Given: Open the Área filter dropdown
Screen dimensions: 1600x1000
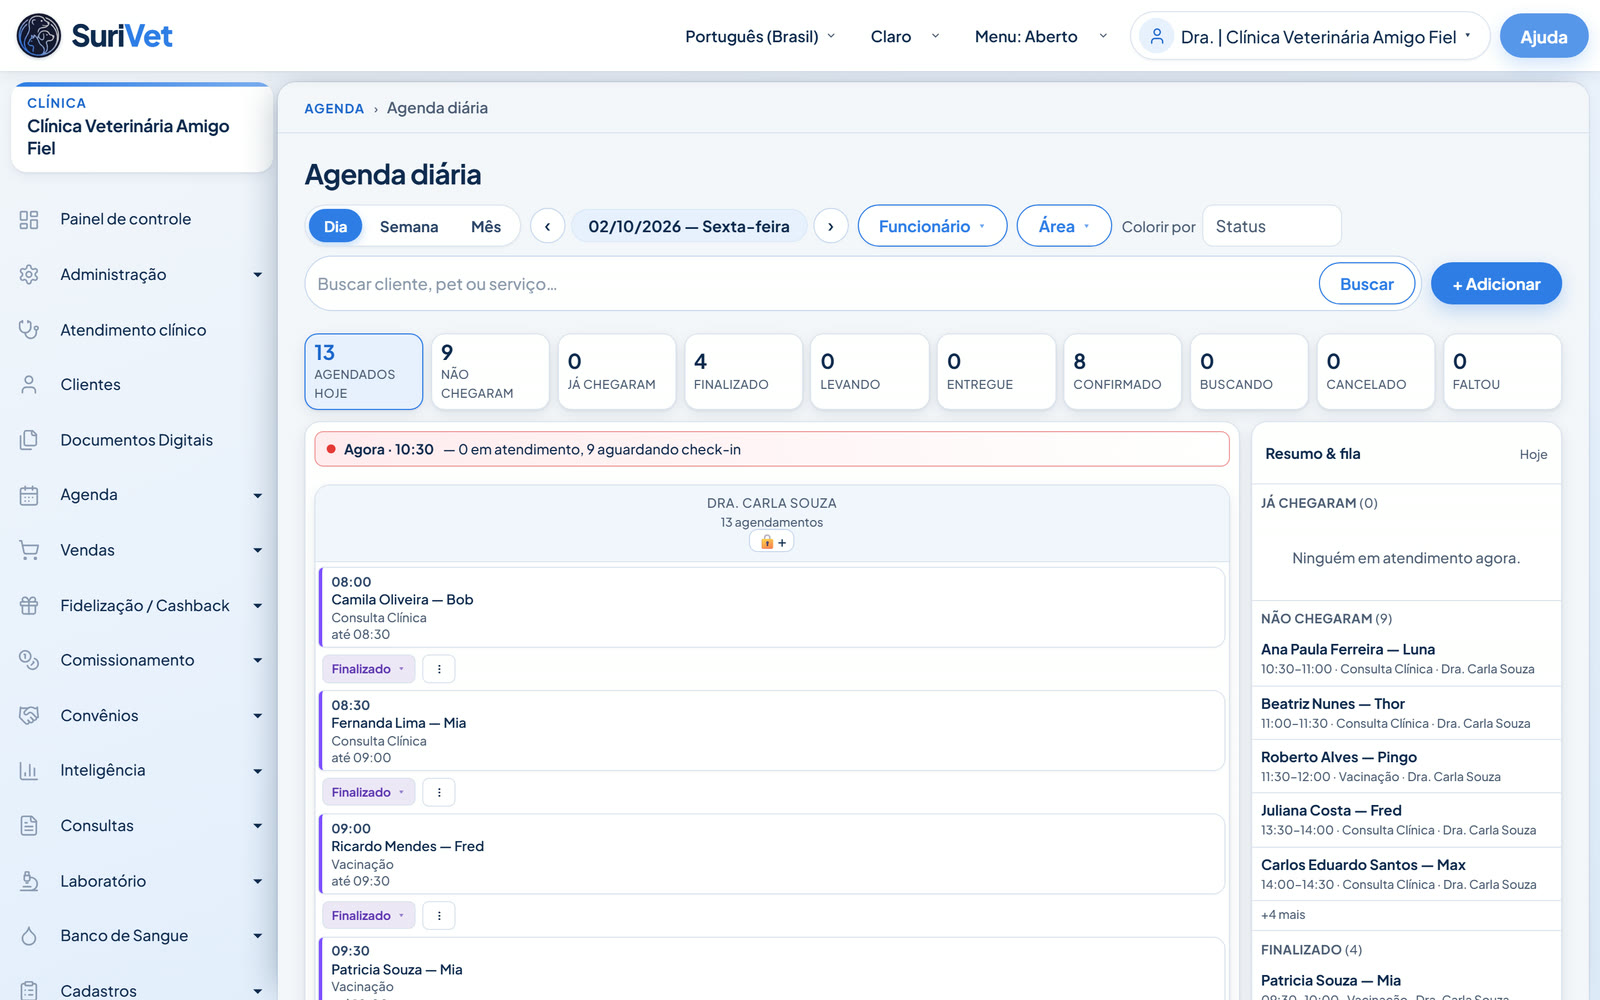Looking at the screenshot, I should tap(1064, 226).
